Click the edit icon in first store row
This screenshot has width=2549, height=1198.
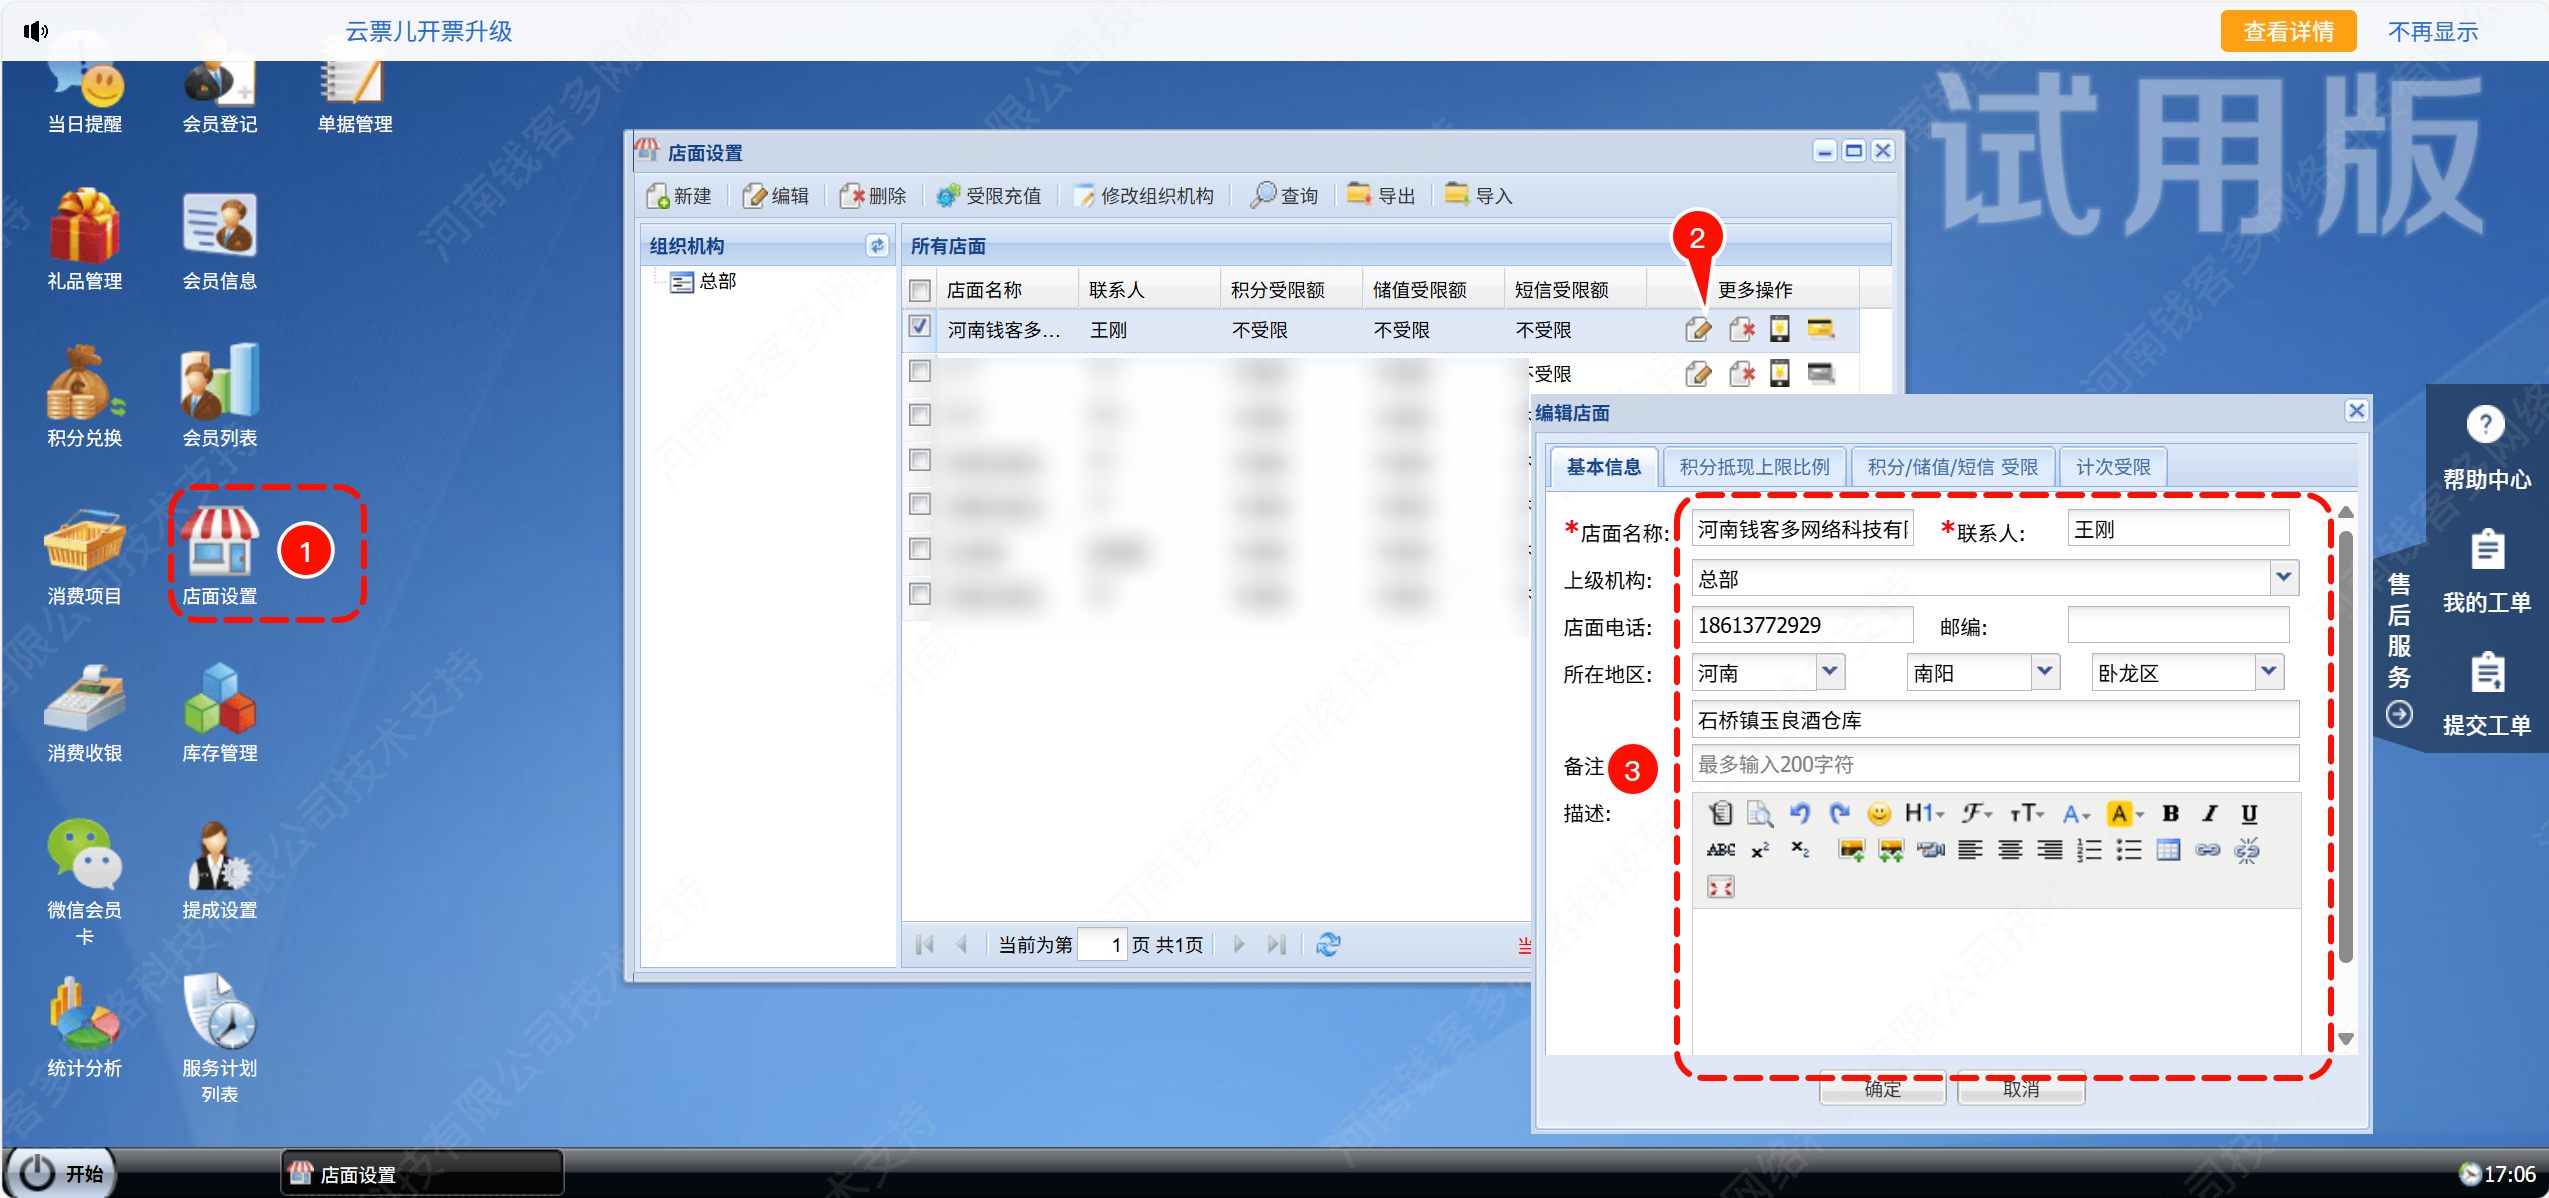tap(1698, 329)
